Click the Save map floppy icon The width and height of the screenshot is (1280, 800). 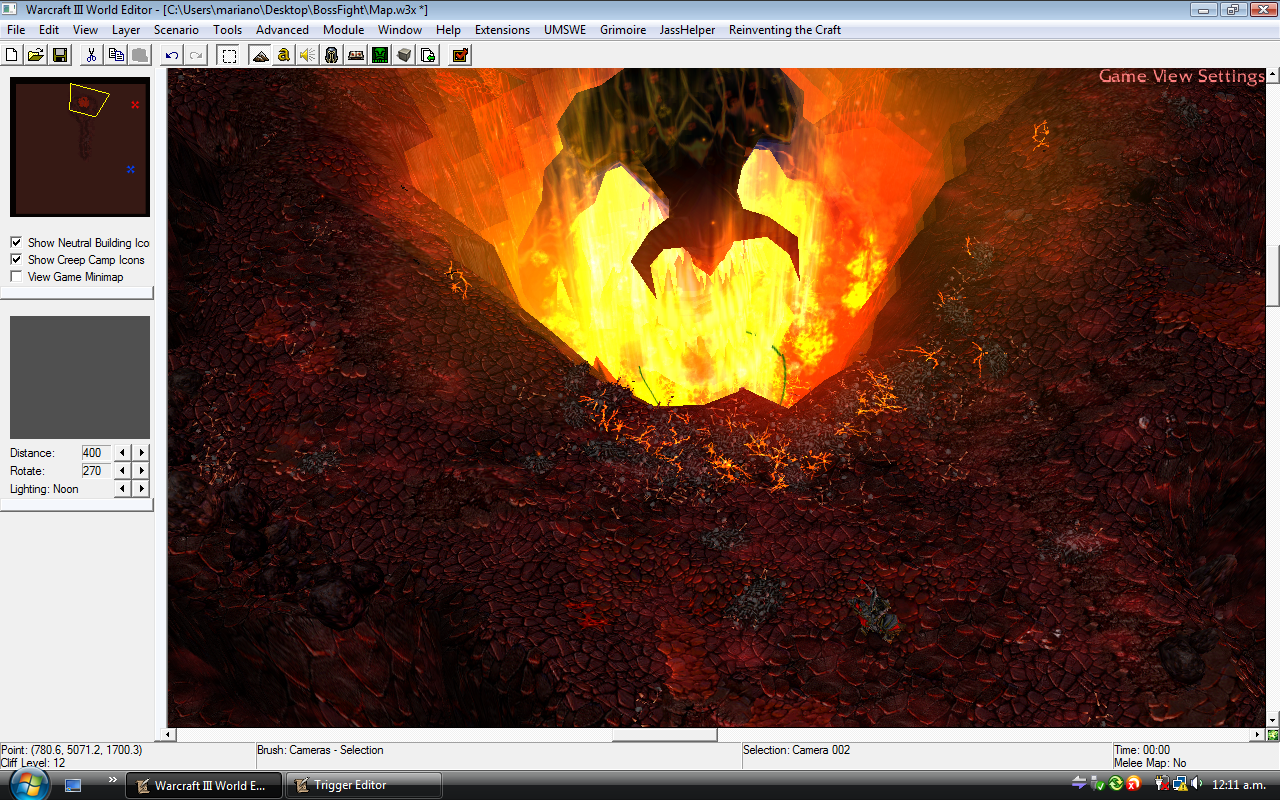60,55
